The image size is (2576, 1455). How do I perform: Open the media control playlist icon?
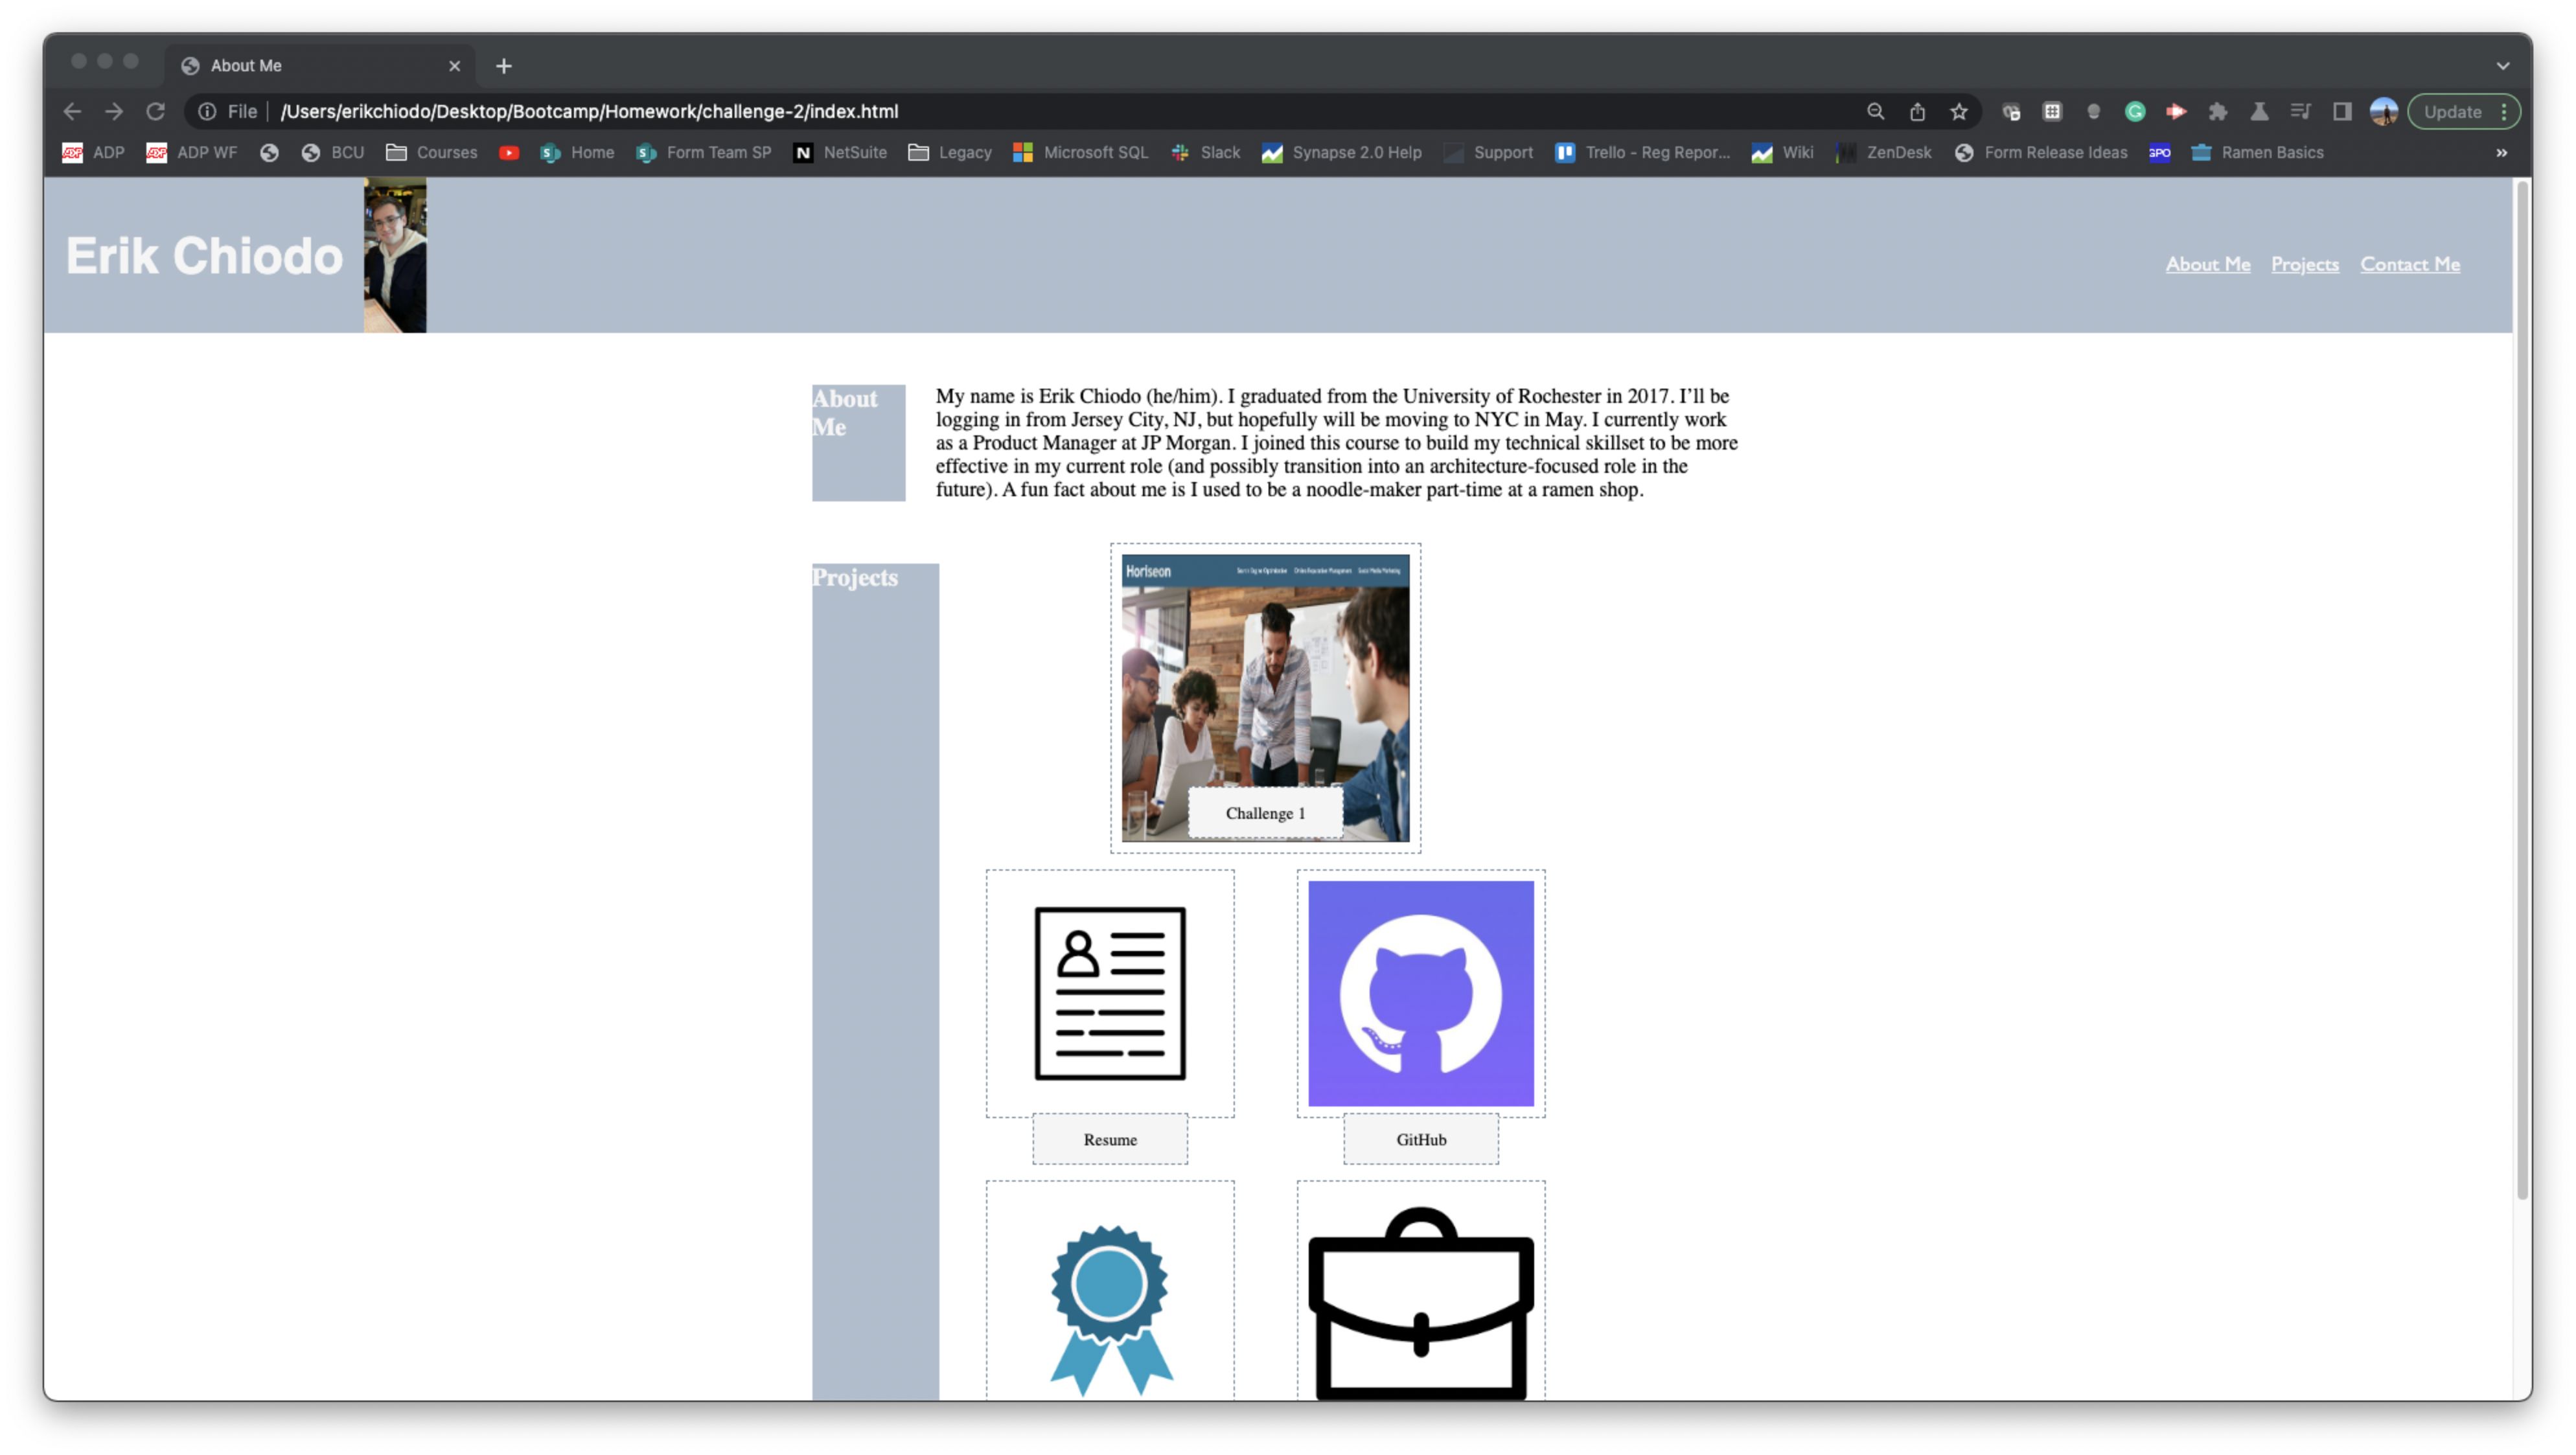[x=2300, y=111]
